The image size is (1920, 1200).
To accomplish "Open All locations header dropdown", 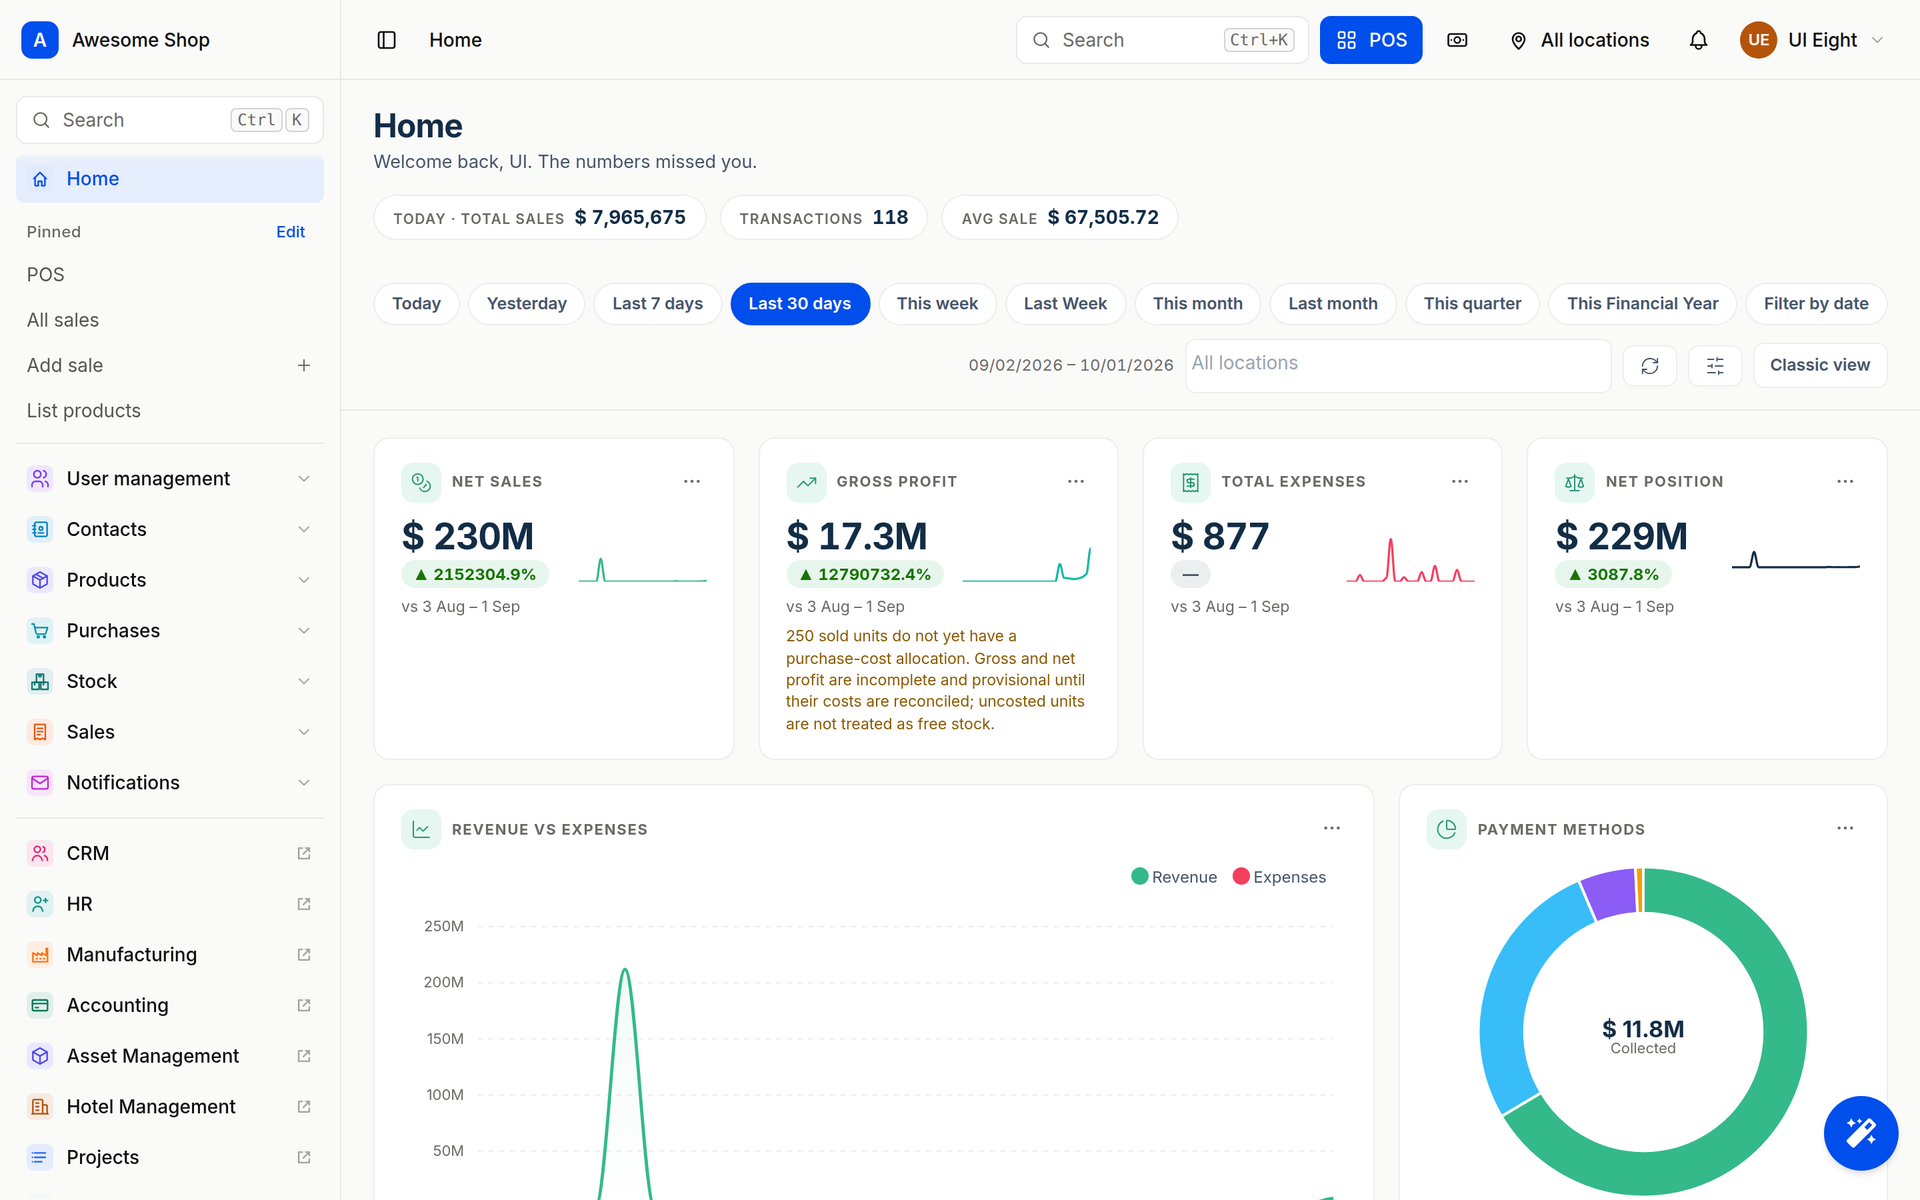I will [x=1579, y=40].
